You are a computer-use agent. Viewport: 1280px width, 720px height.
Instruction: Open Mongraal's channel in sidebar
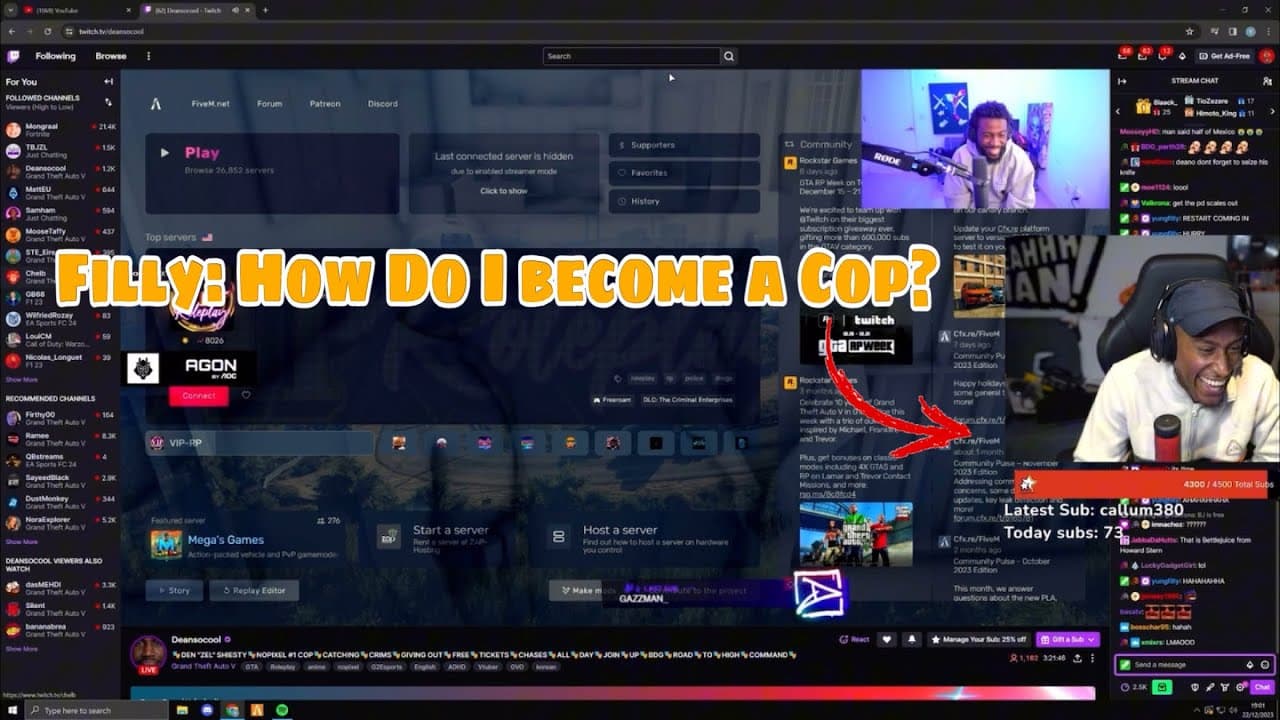coord(60,130)
